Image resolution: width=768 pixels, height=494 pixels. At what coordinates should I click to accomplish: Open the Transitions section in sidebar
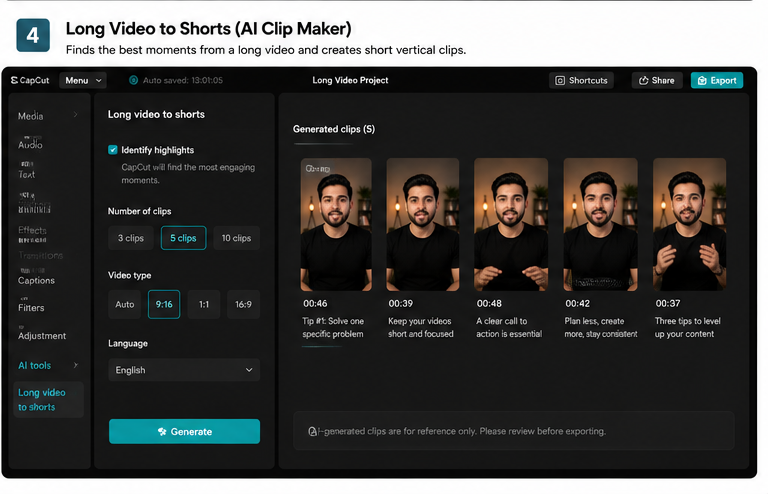point(41,255)
